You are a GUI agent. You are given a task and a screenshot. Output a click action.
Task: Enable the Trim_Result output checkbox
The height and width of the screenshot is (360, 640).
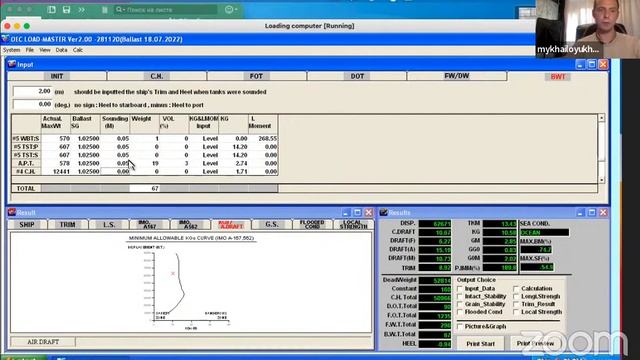(x=516, y=304)
